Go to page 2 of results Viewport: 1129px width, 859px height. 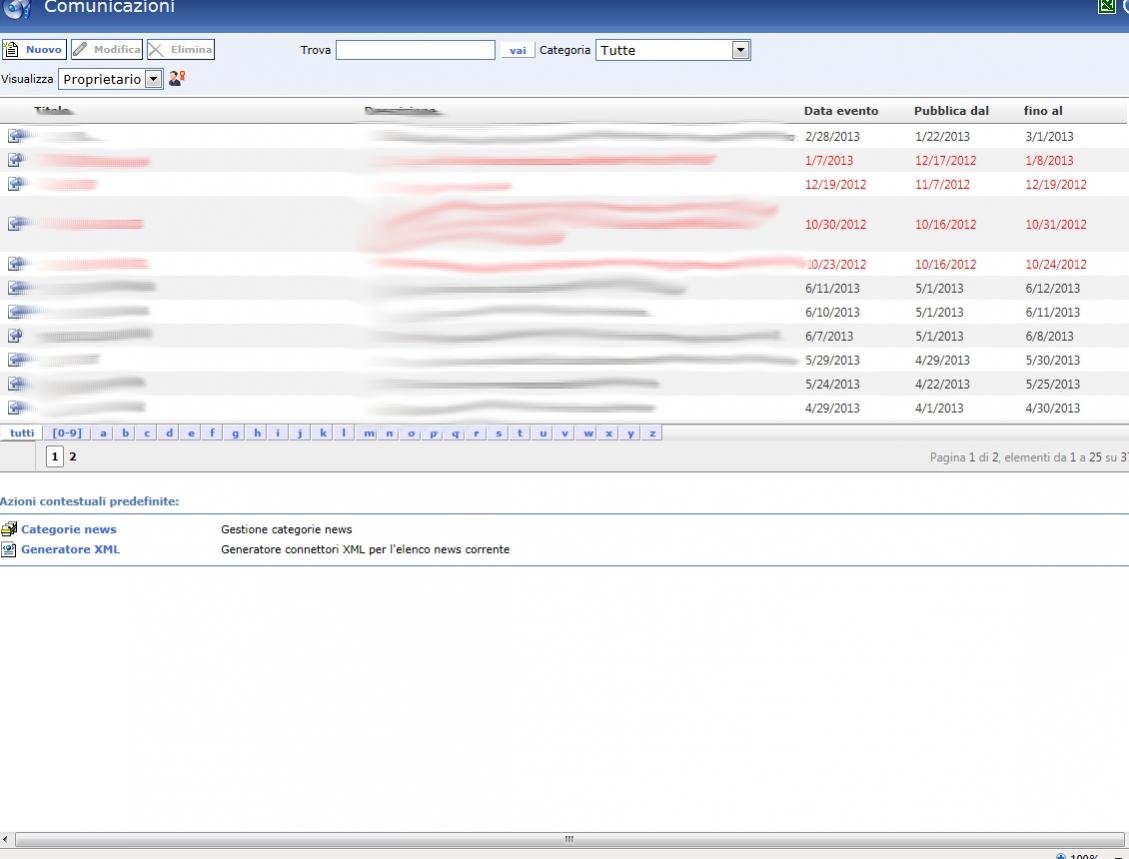pyautogui.click(x=73, y=457)
